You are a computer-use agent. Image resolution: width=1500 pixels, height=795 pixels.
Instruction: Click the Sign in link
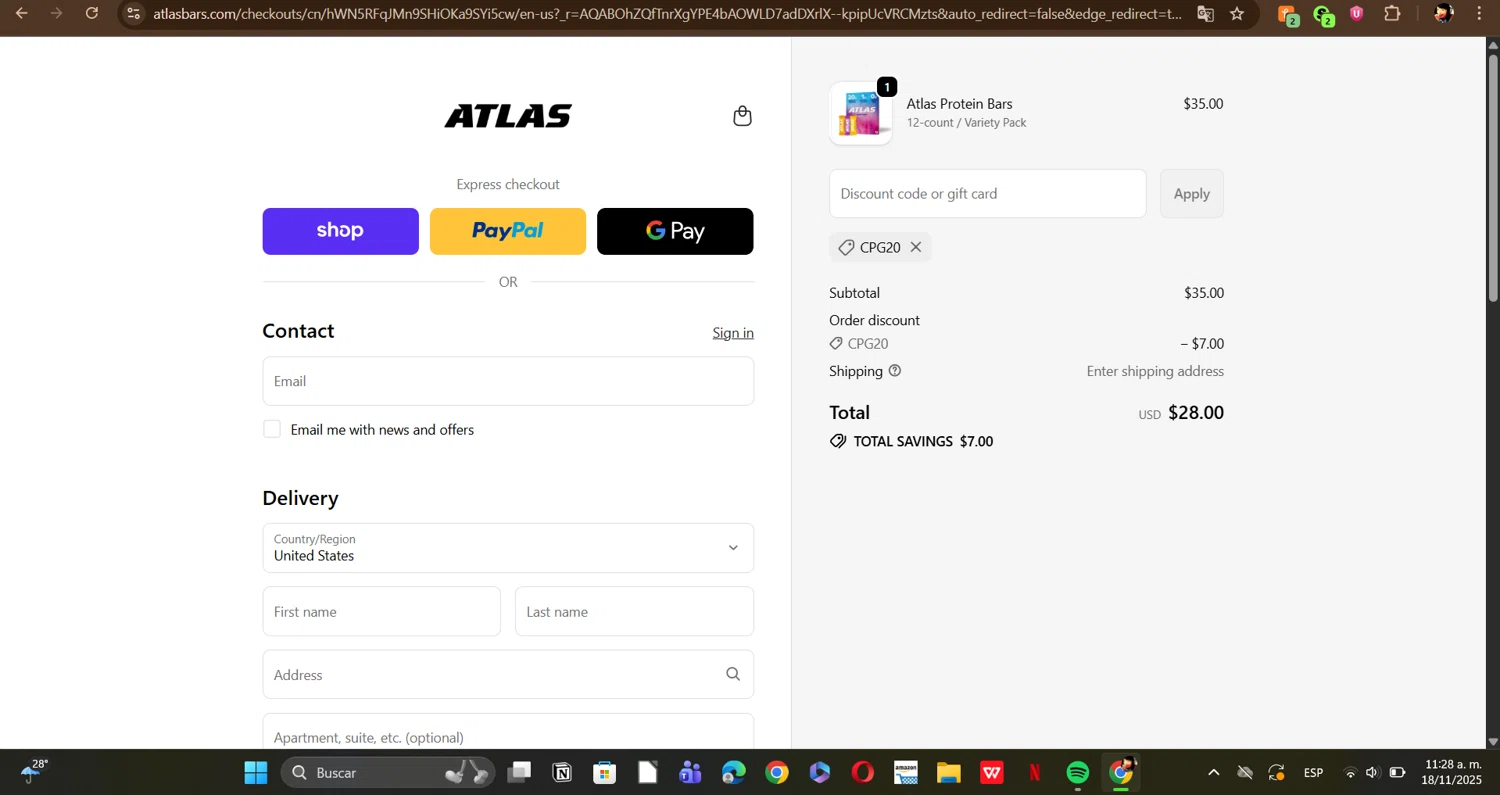pos(733,333)
